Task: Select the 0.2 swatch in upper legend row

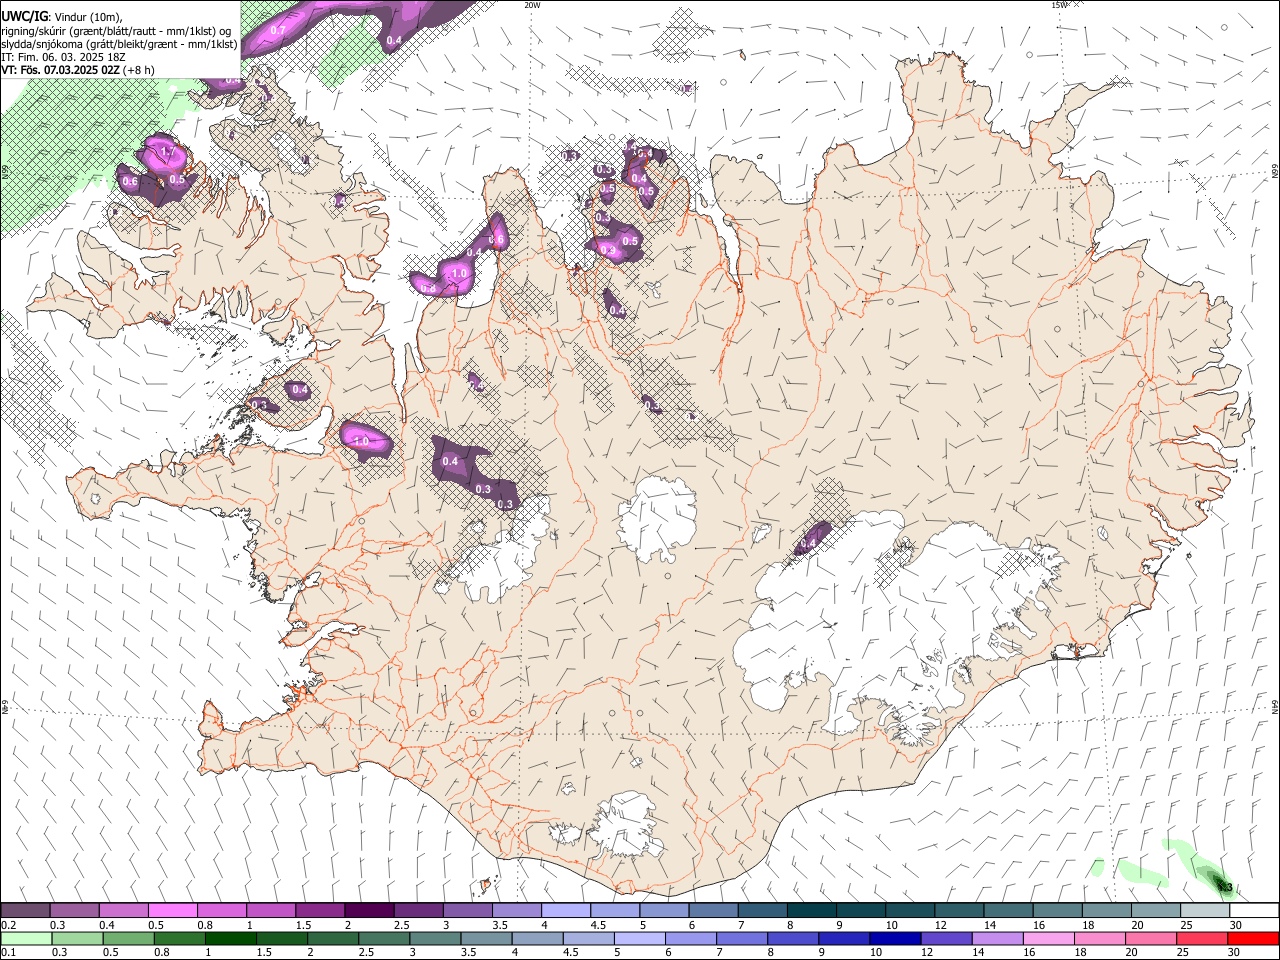Action: (25, 911)
